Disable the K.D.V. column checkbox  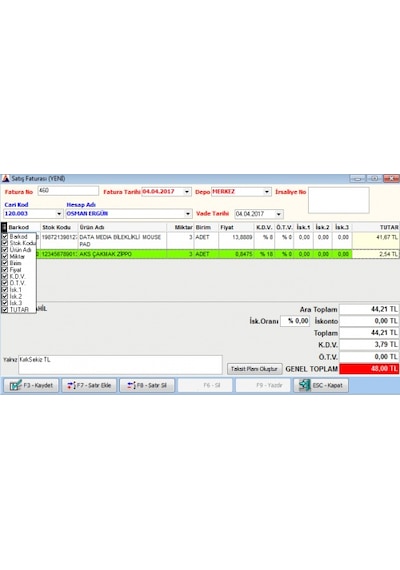(5, 276)
